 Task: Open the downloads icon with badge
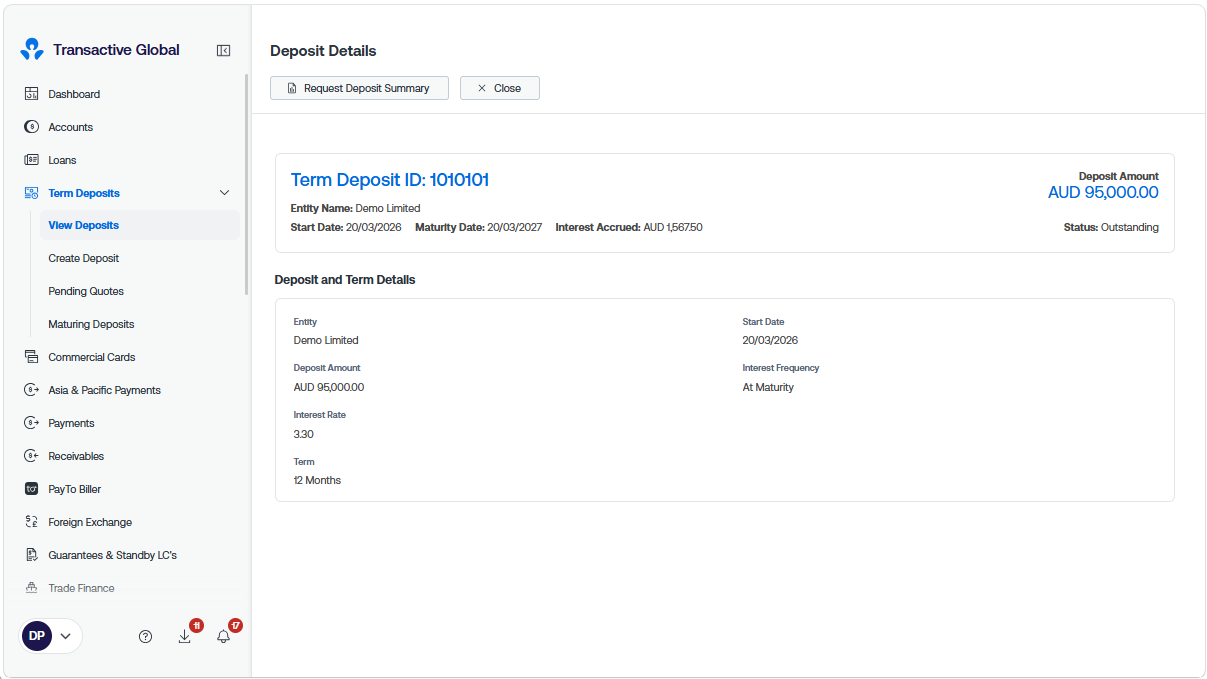click(185, 636)
